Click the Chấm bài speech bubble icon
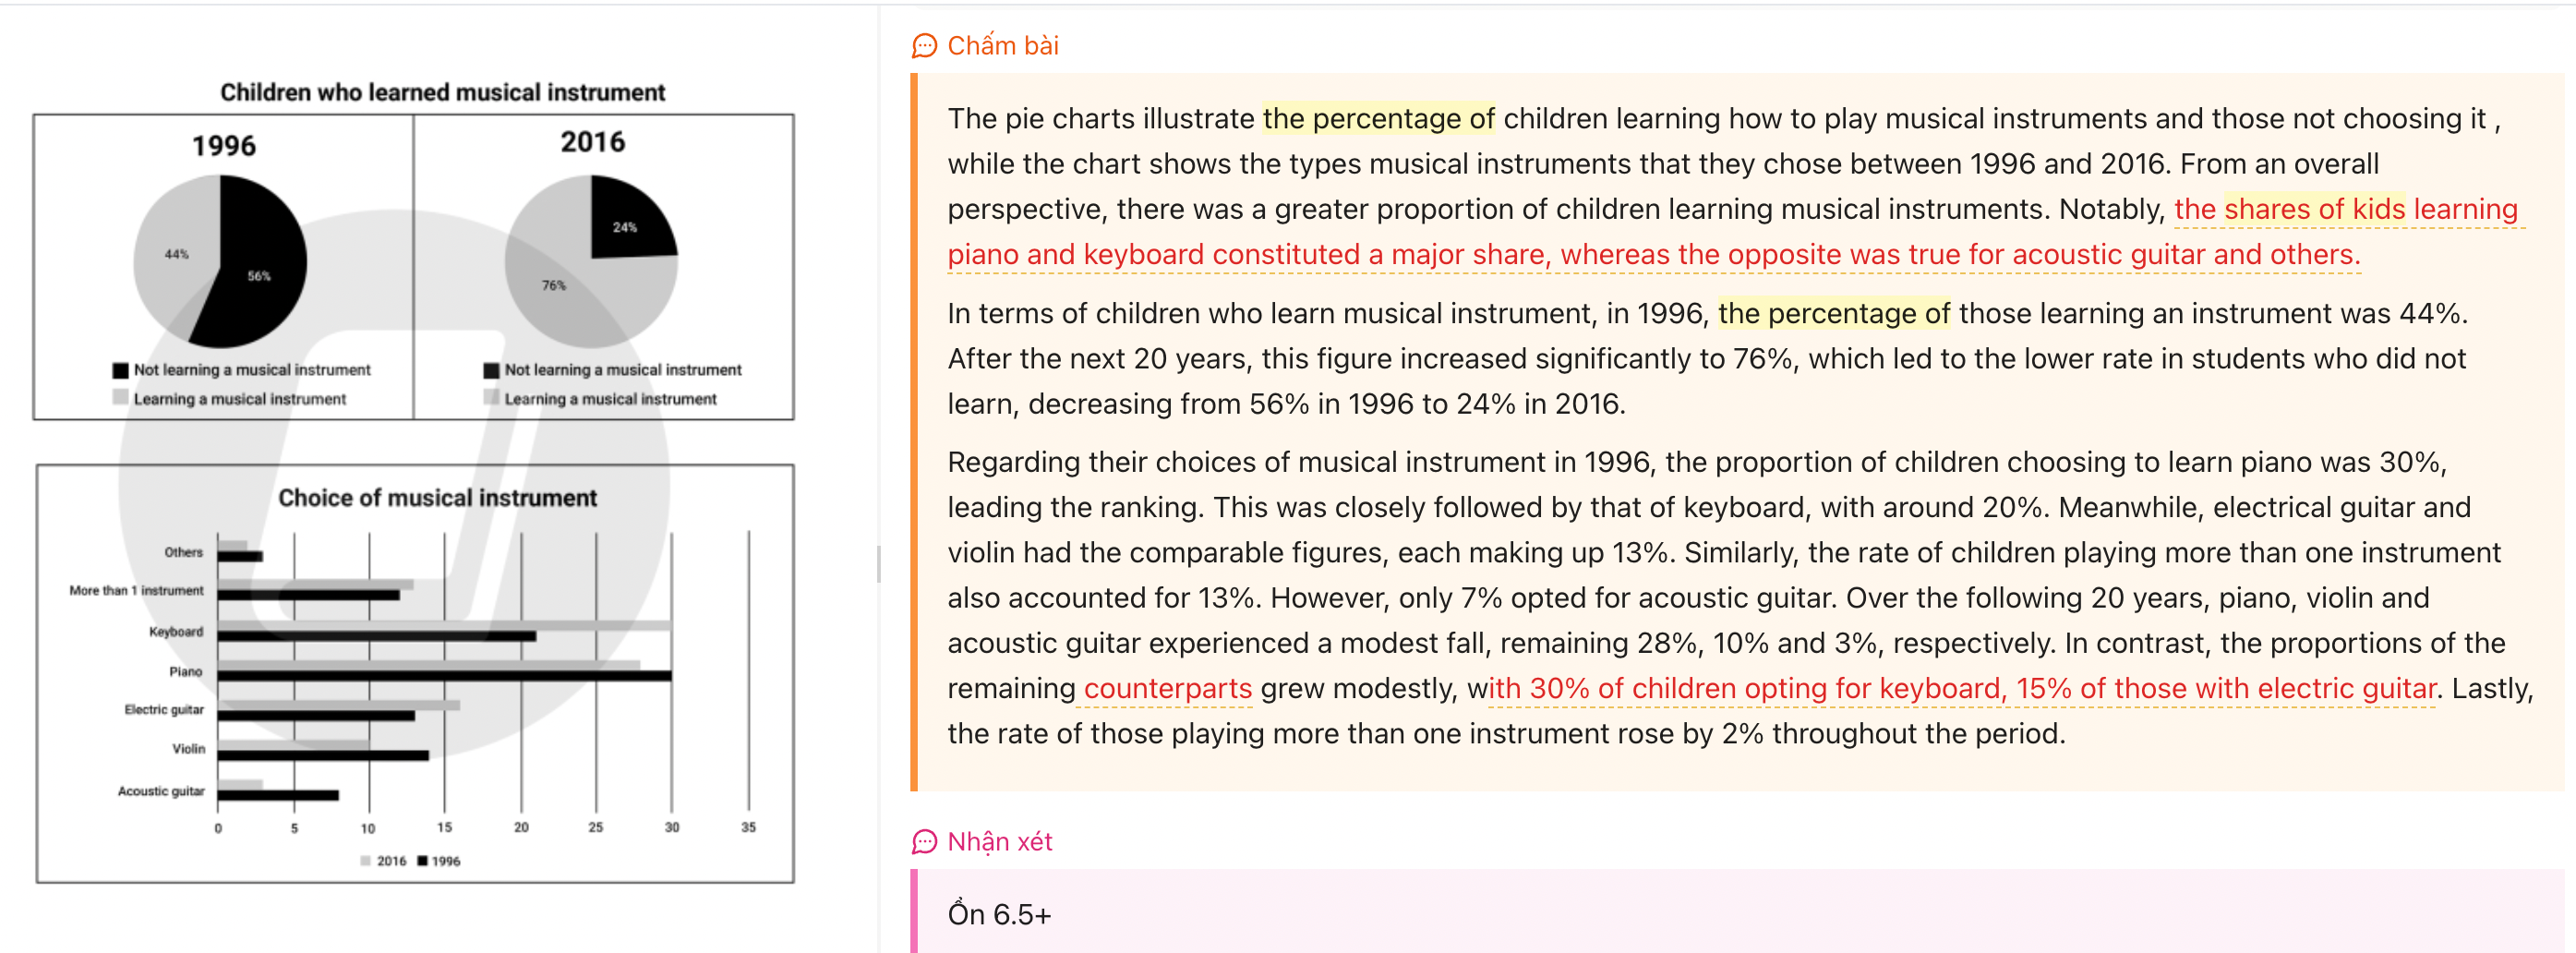Viewport: 2576px width, 953px height. point(924,46)
